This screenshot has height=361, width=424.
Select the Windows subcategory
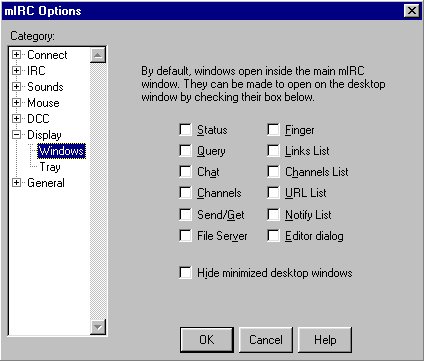coord(61,151)
